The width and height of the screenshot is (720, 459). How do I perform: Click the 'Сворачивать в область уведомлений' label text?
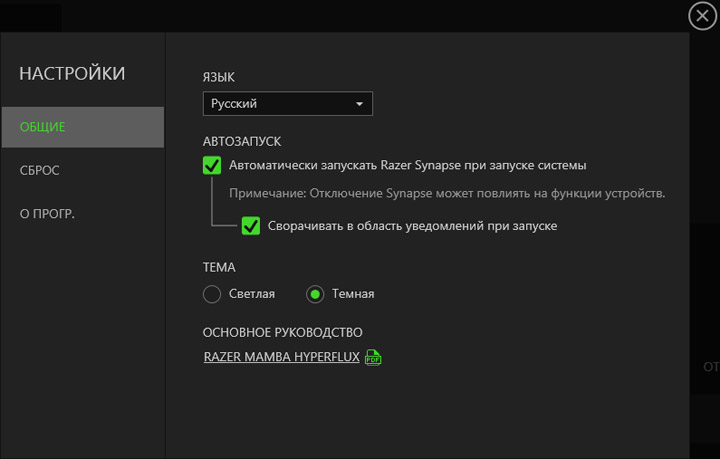tap(412, 226)
